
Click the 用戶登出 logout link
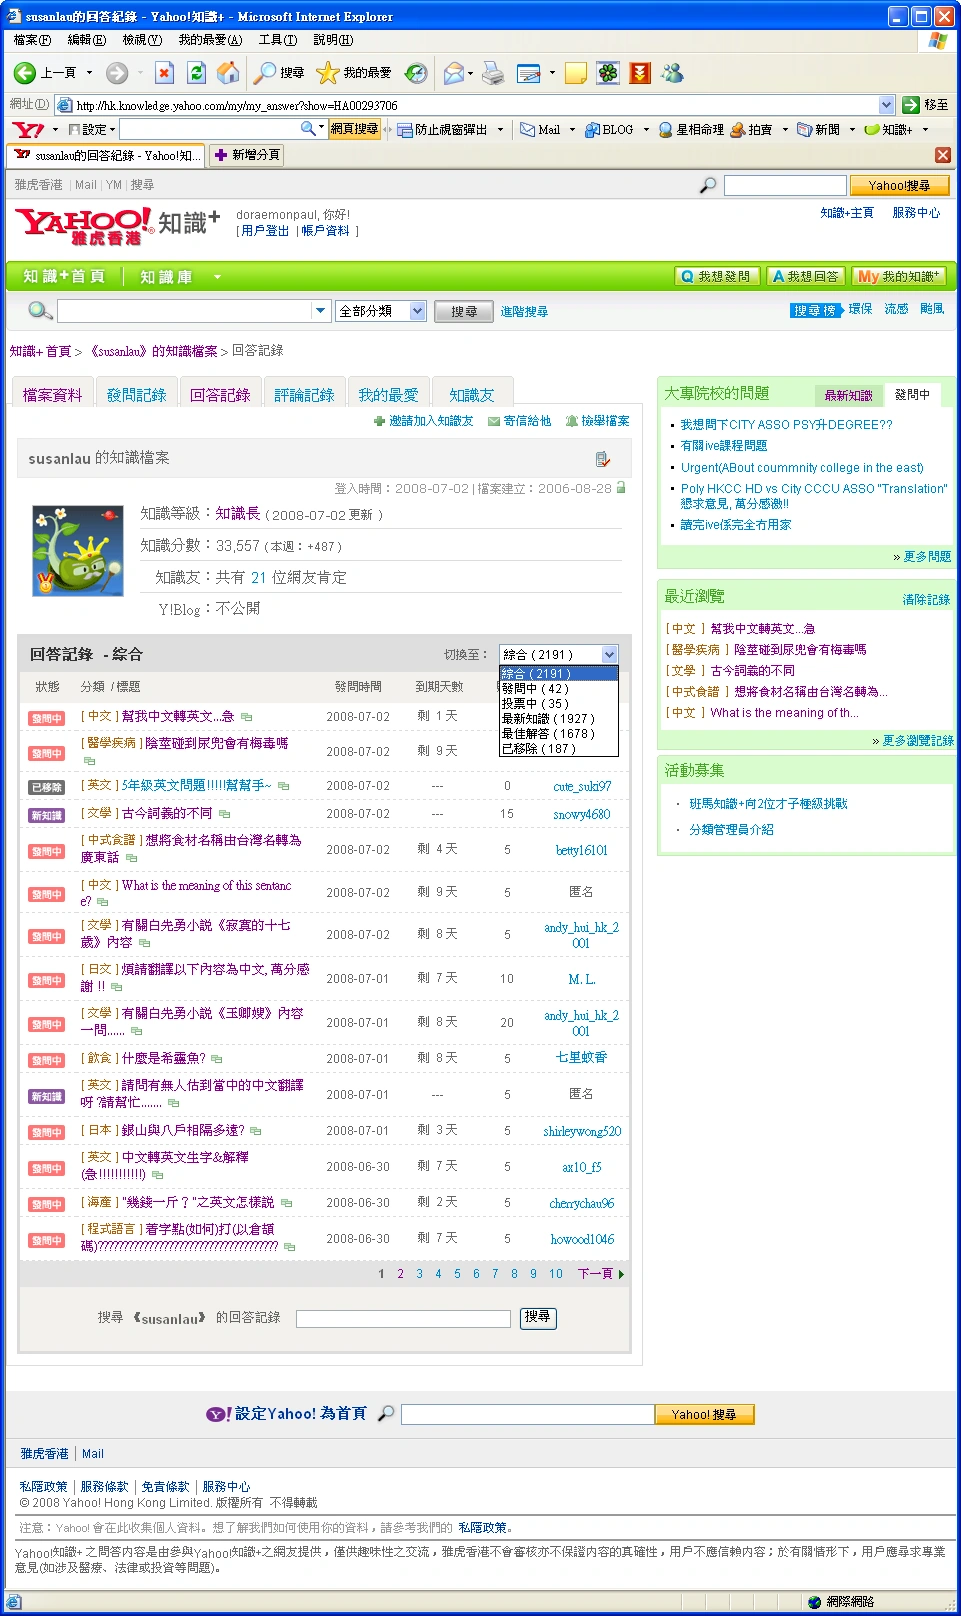click(x=266, y=231)
